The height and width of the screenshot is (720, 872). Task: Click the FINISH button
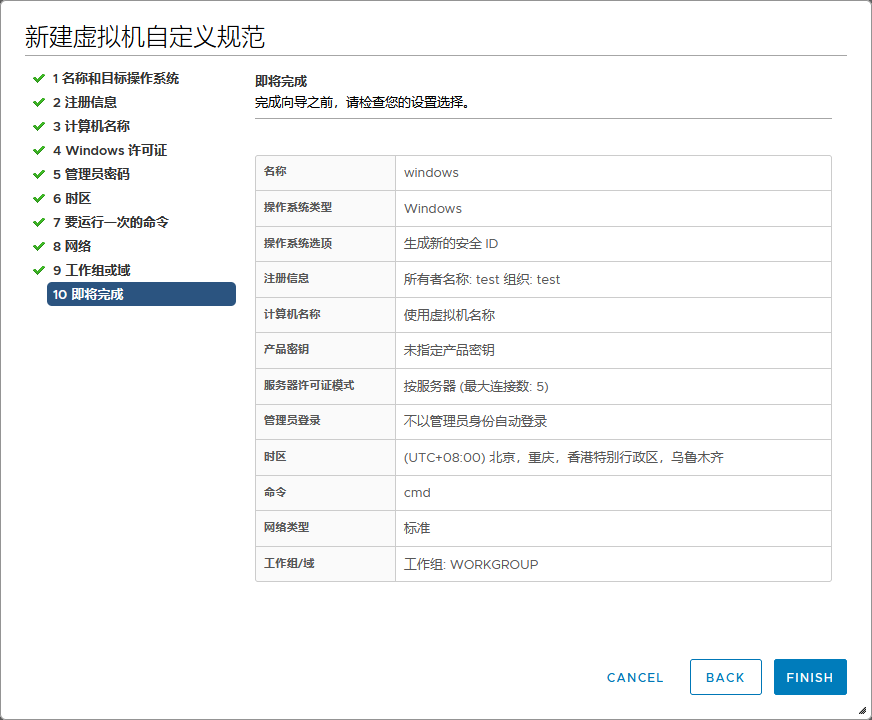click(x=810, y=677)
